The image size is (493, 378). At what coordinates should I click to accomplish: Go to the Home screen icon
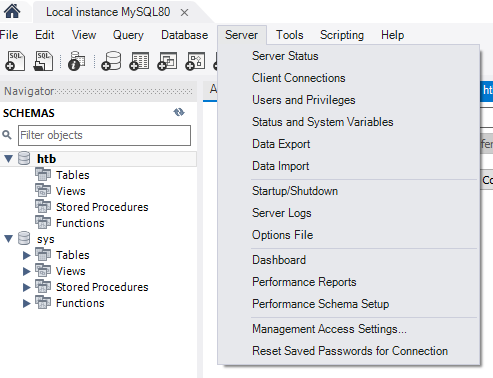12,11
